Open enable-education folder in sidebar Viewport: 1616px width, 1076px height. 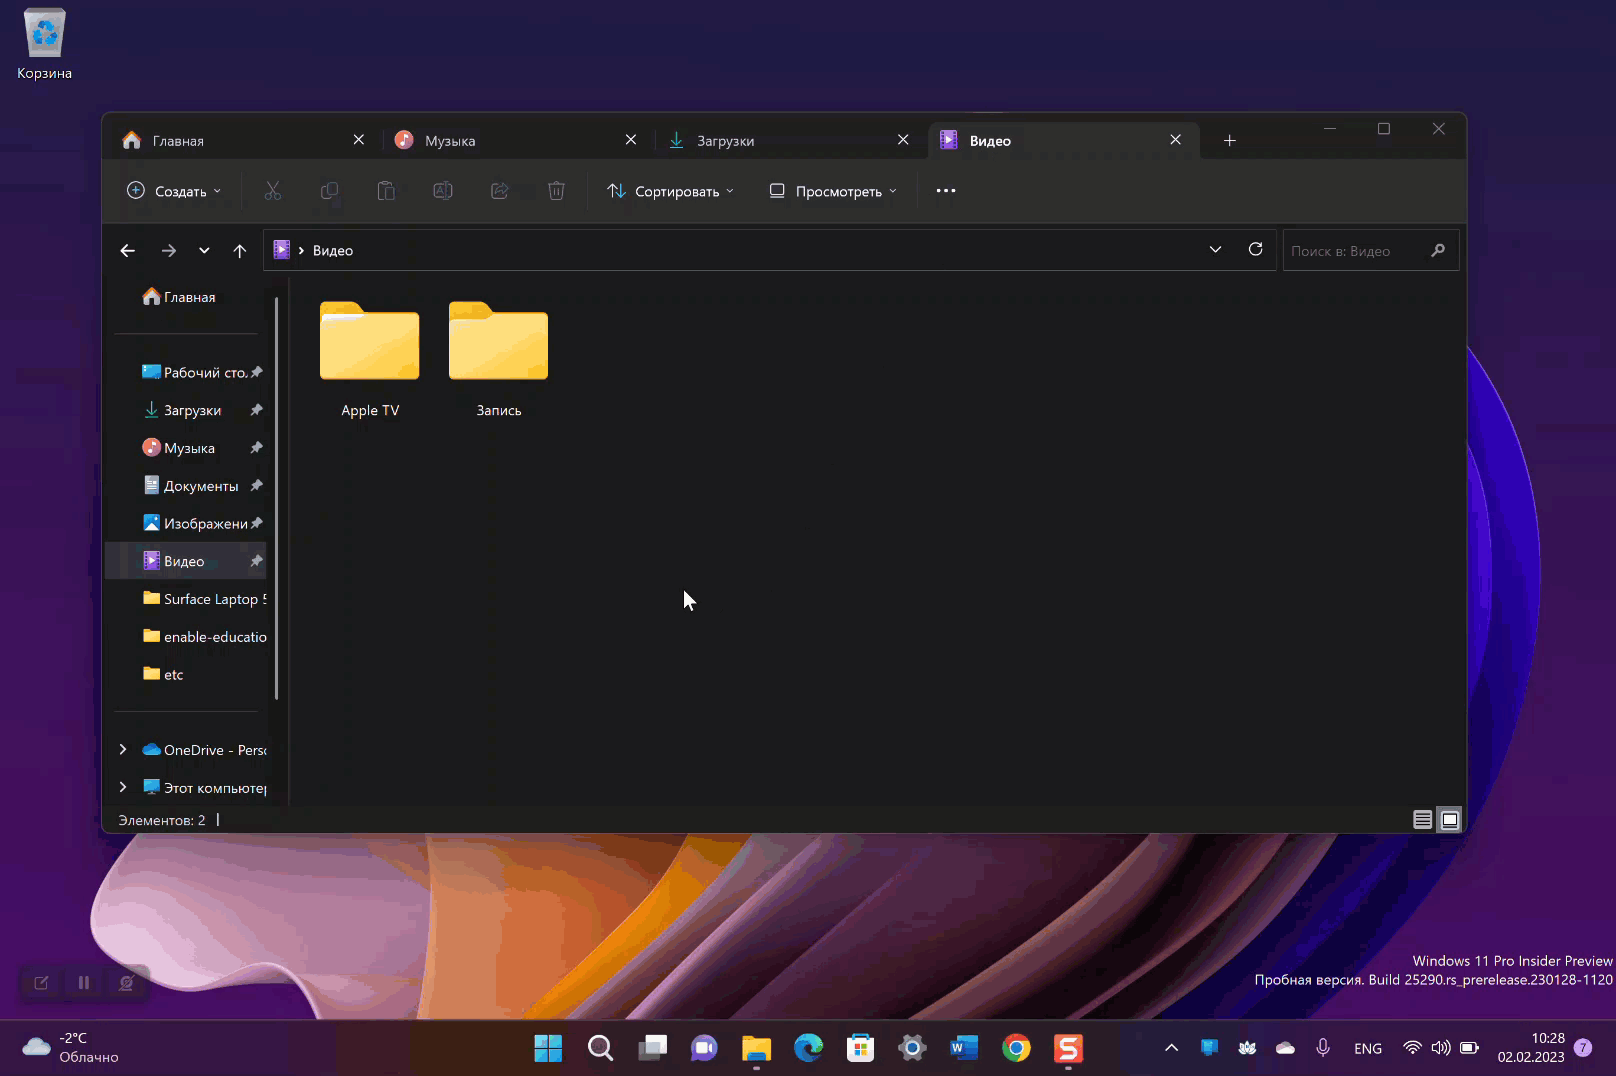coord(186,637)
